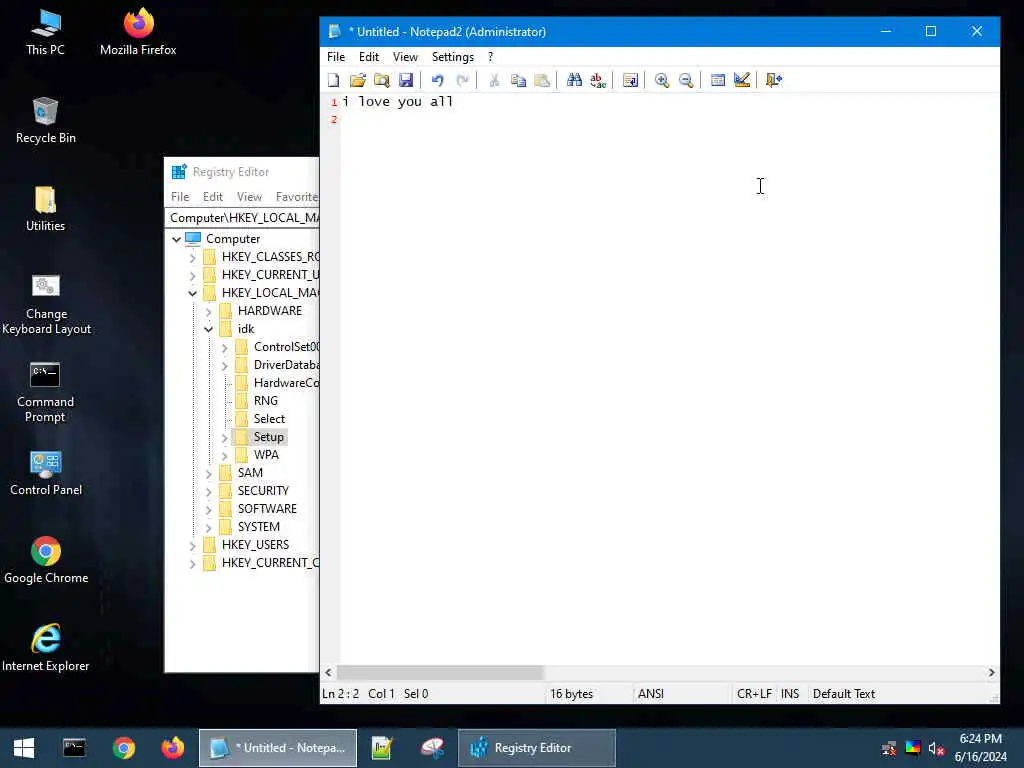Click the Browse/Find file icon in toolbar
Screen dimensions: 1024x768
(381, 80)
